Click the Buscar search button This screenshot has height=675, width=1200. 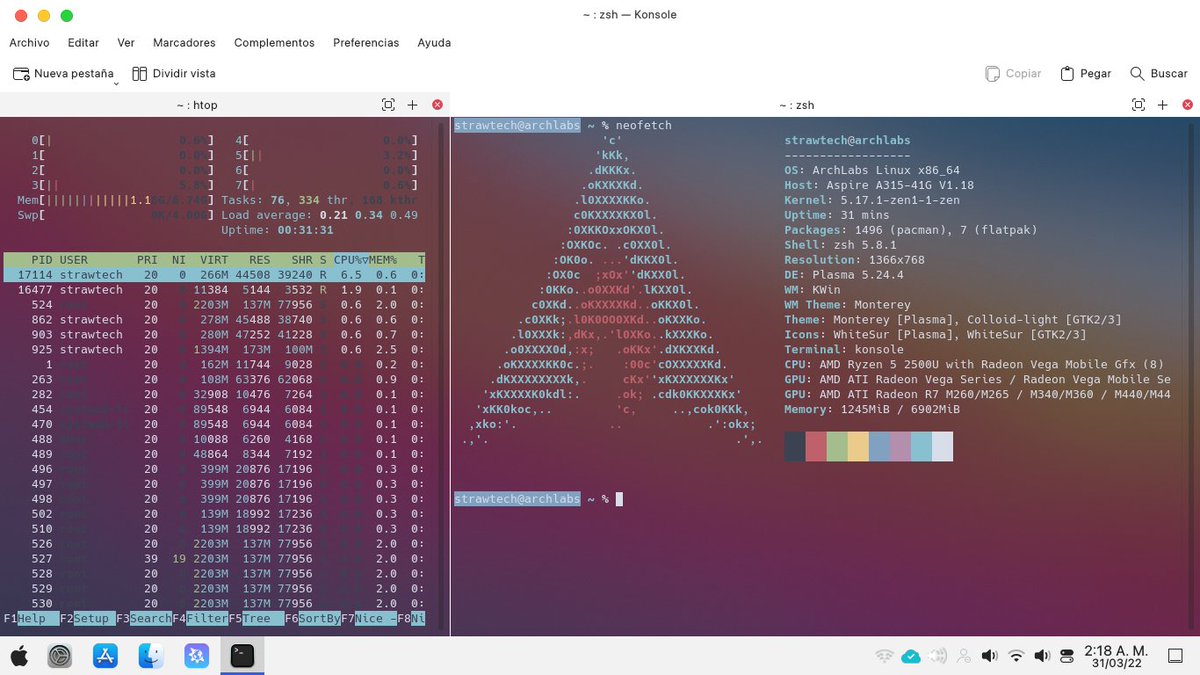[1159, 74]
